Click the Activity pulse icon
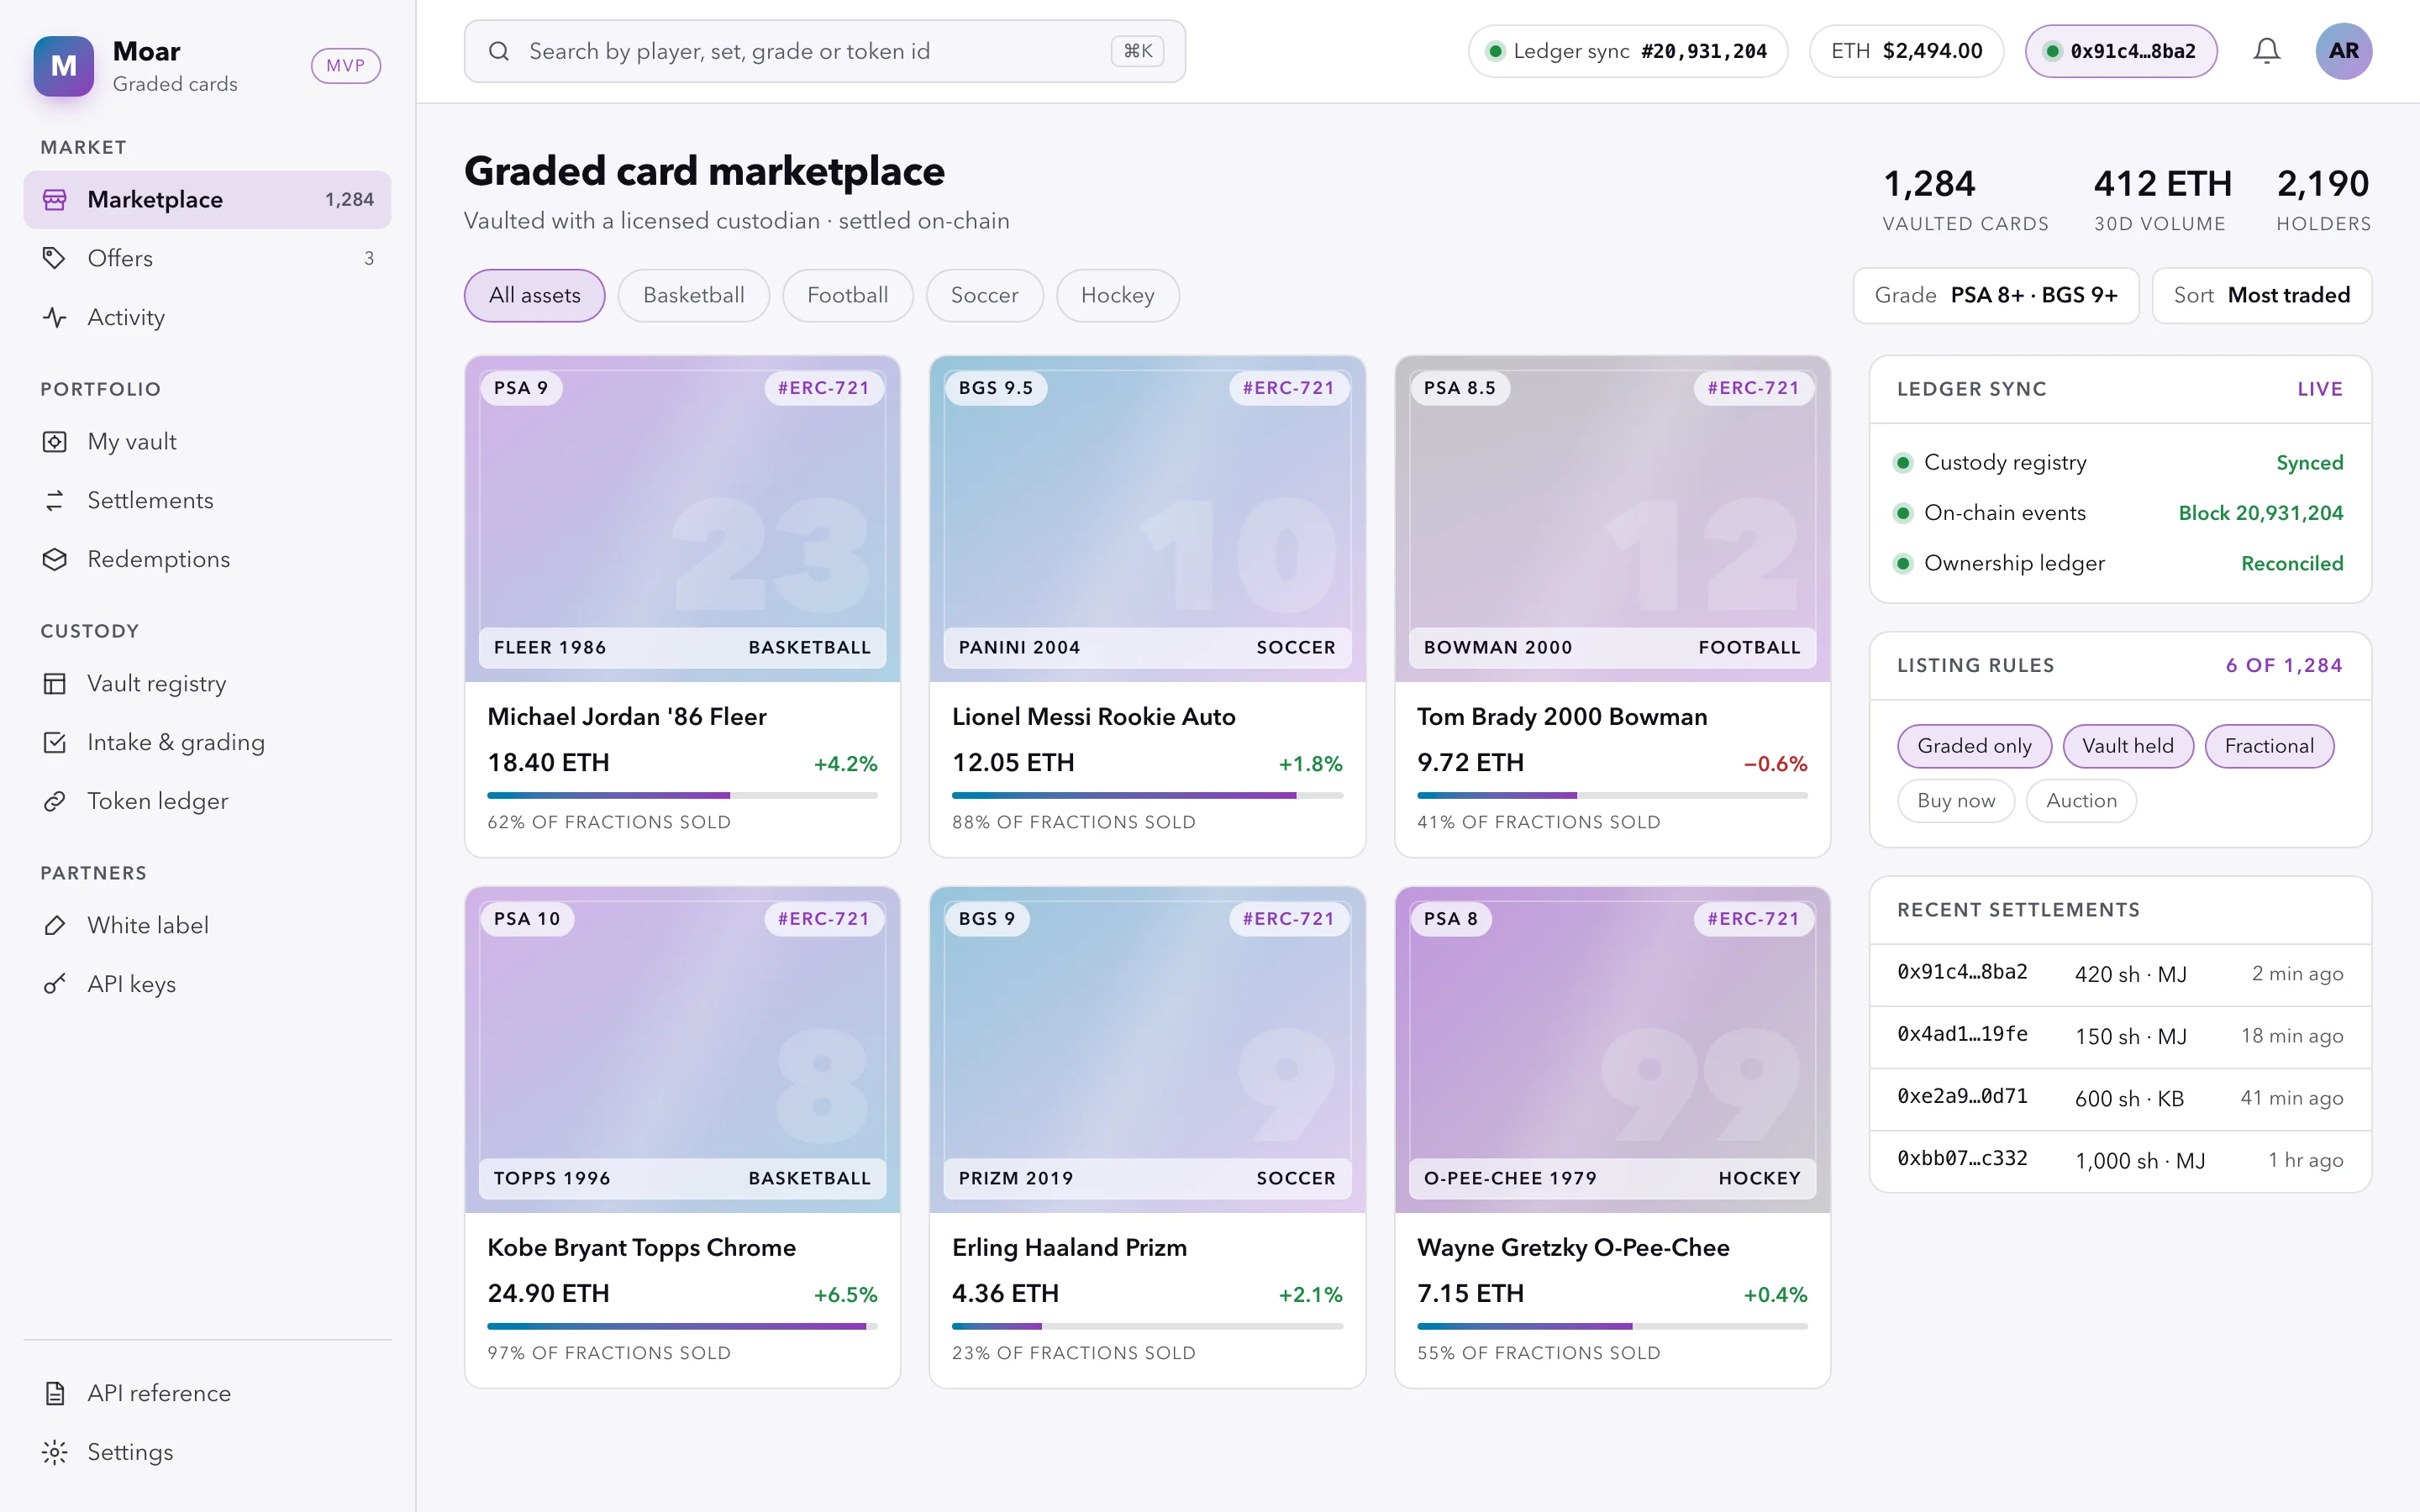2420x1512 pixels. click(x=55, y=317)
